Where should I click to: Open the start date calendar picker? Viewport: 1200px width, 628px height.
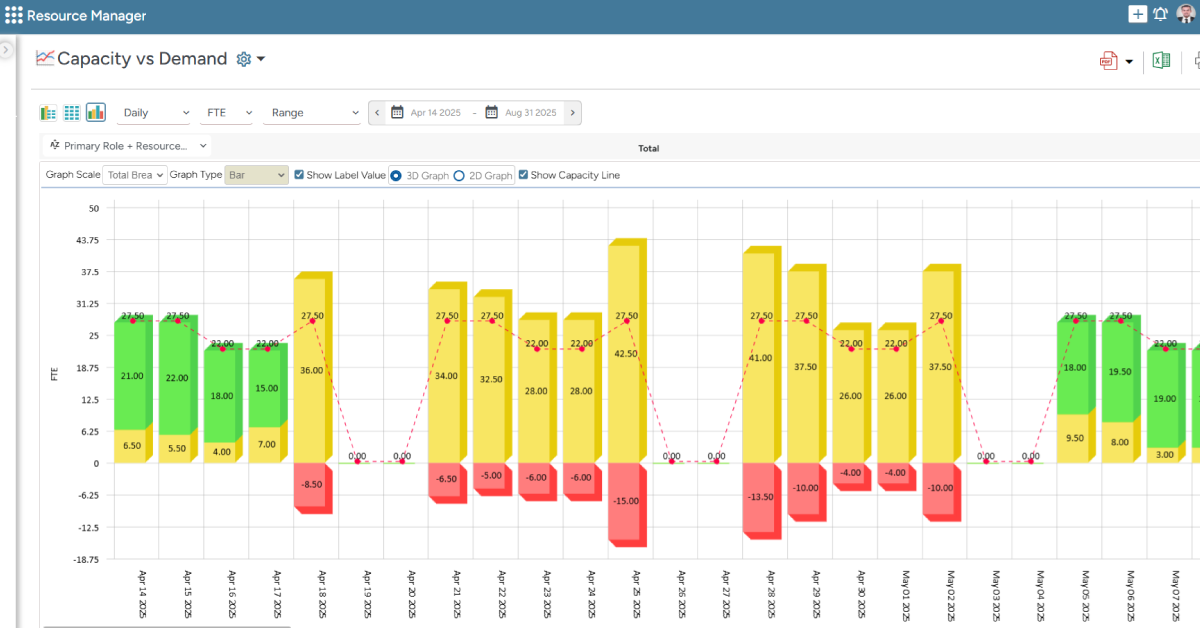(x=399, y=112)
